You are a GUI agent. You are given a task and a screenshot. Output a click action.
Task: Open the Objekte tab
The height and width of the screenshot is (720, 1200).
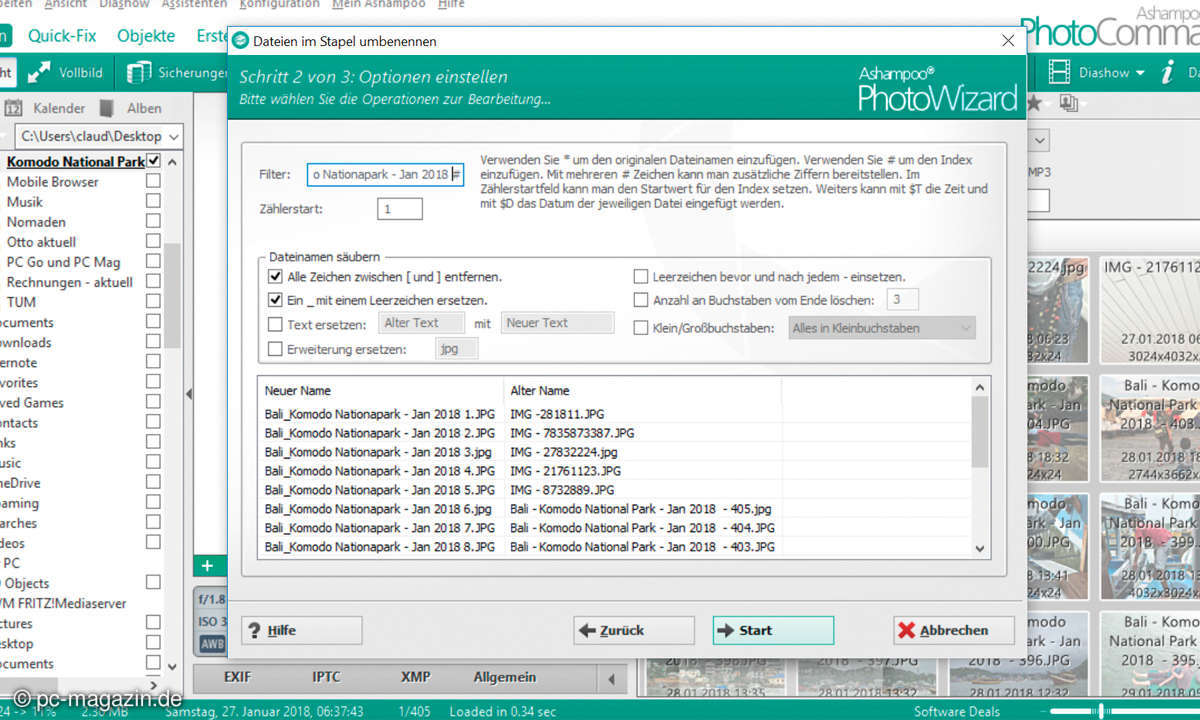pyautogui.click(x=146, y=36)
